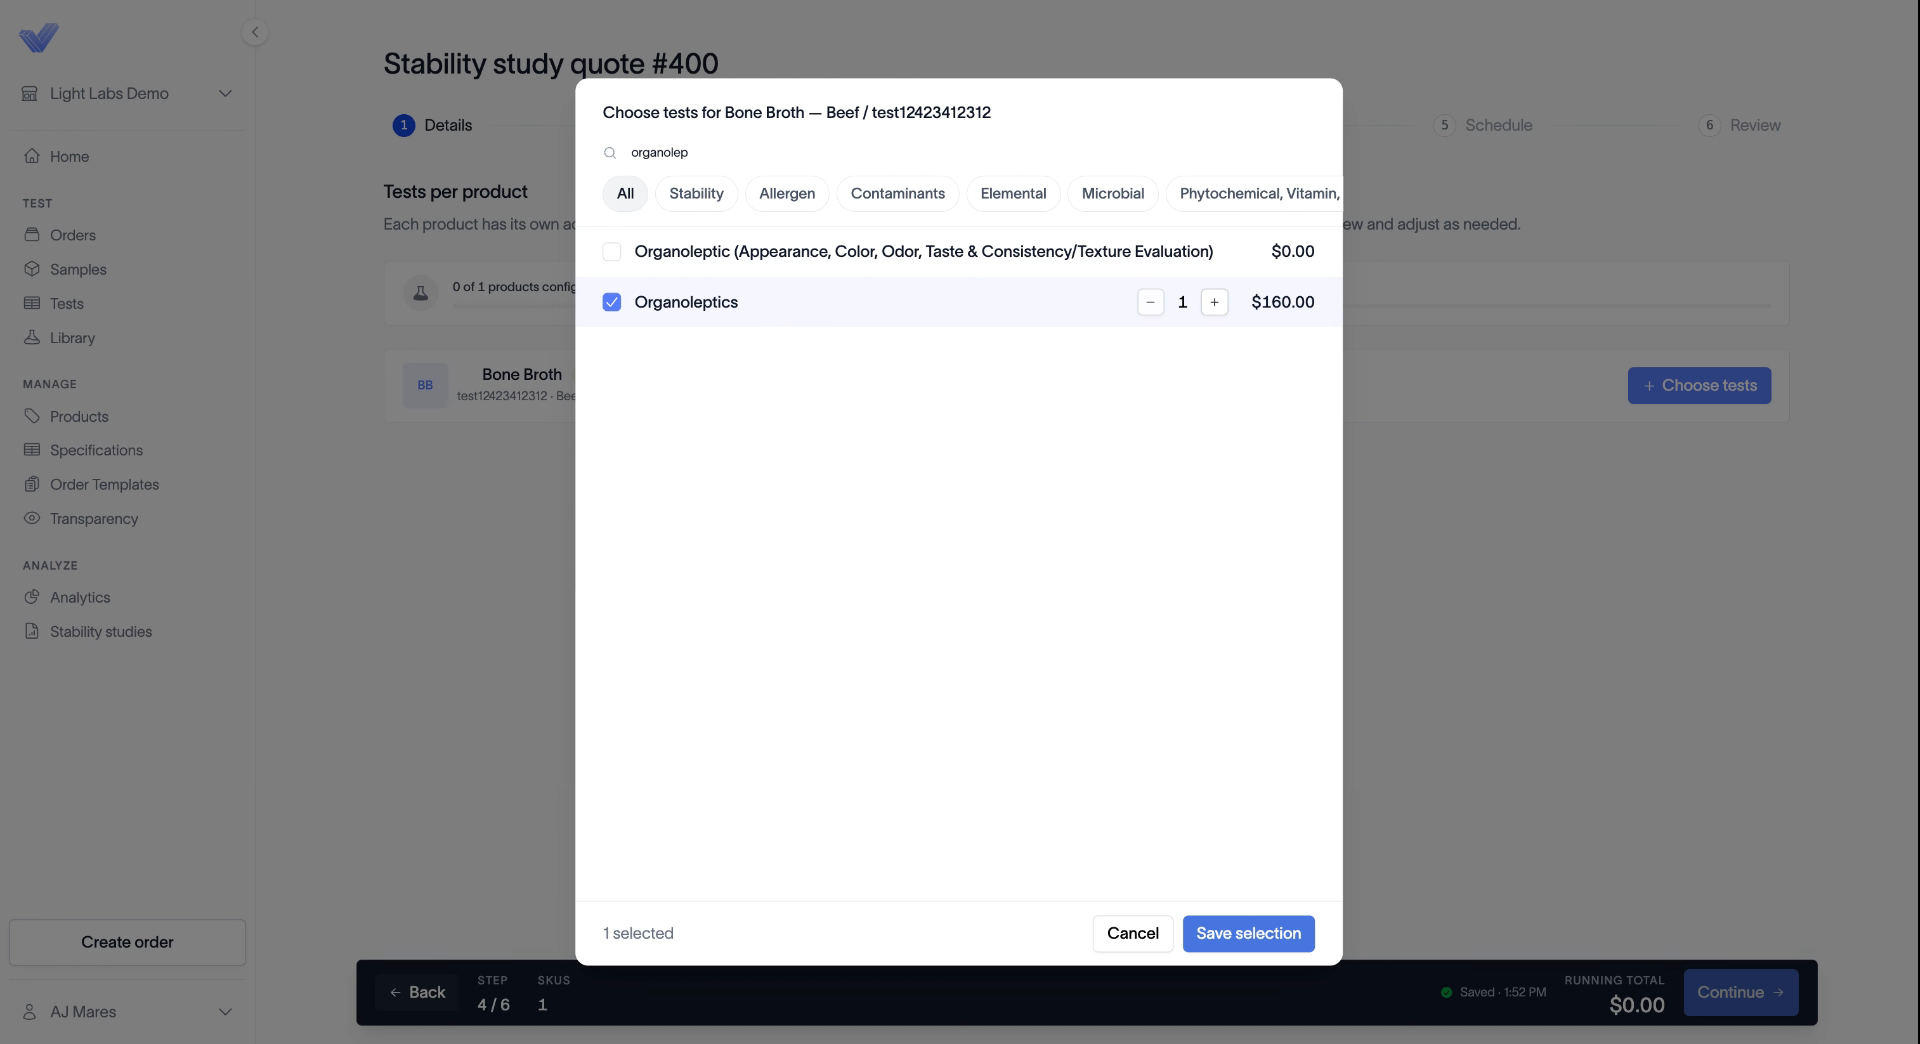Image resolution: width=1920 pixels, height=1044 pixels.
Task: Click the Continue button
Action: [x=1740, y=993]
